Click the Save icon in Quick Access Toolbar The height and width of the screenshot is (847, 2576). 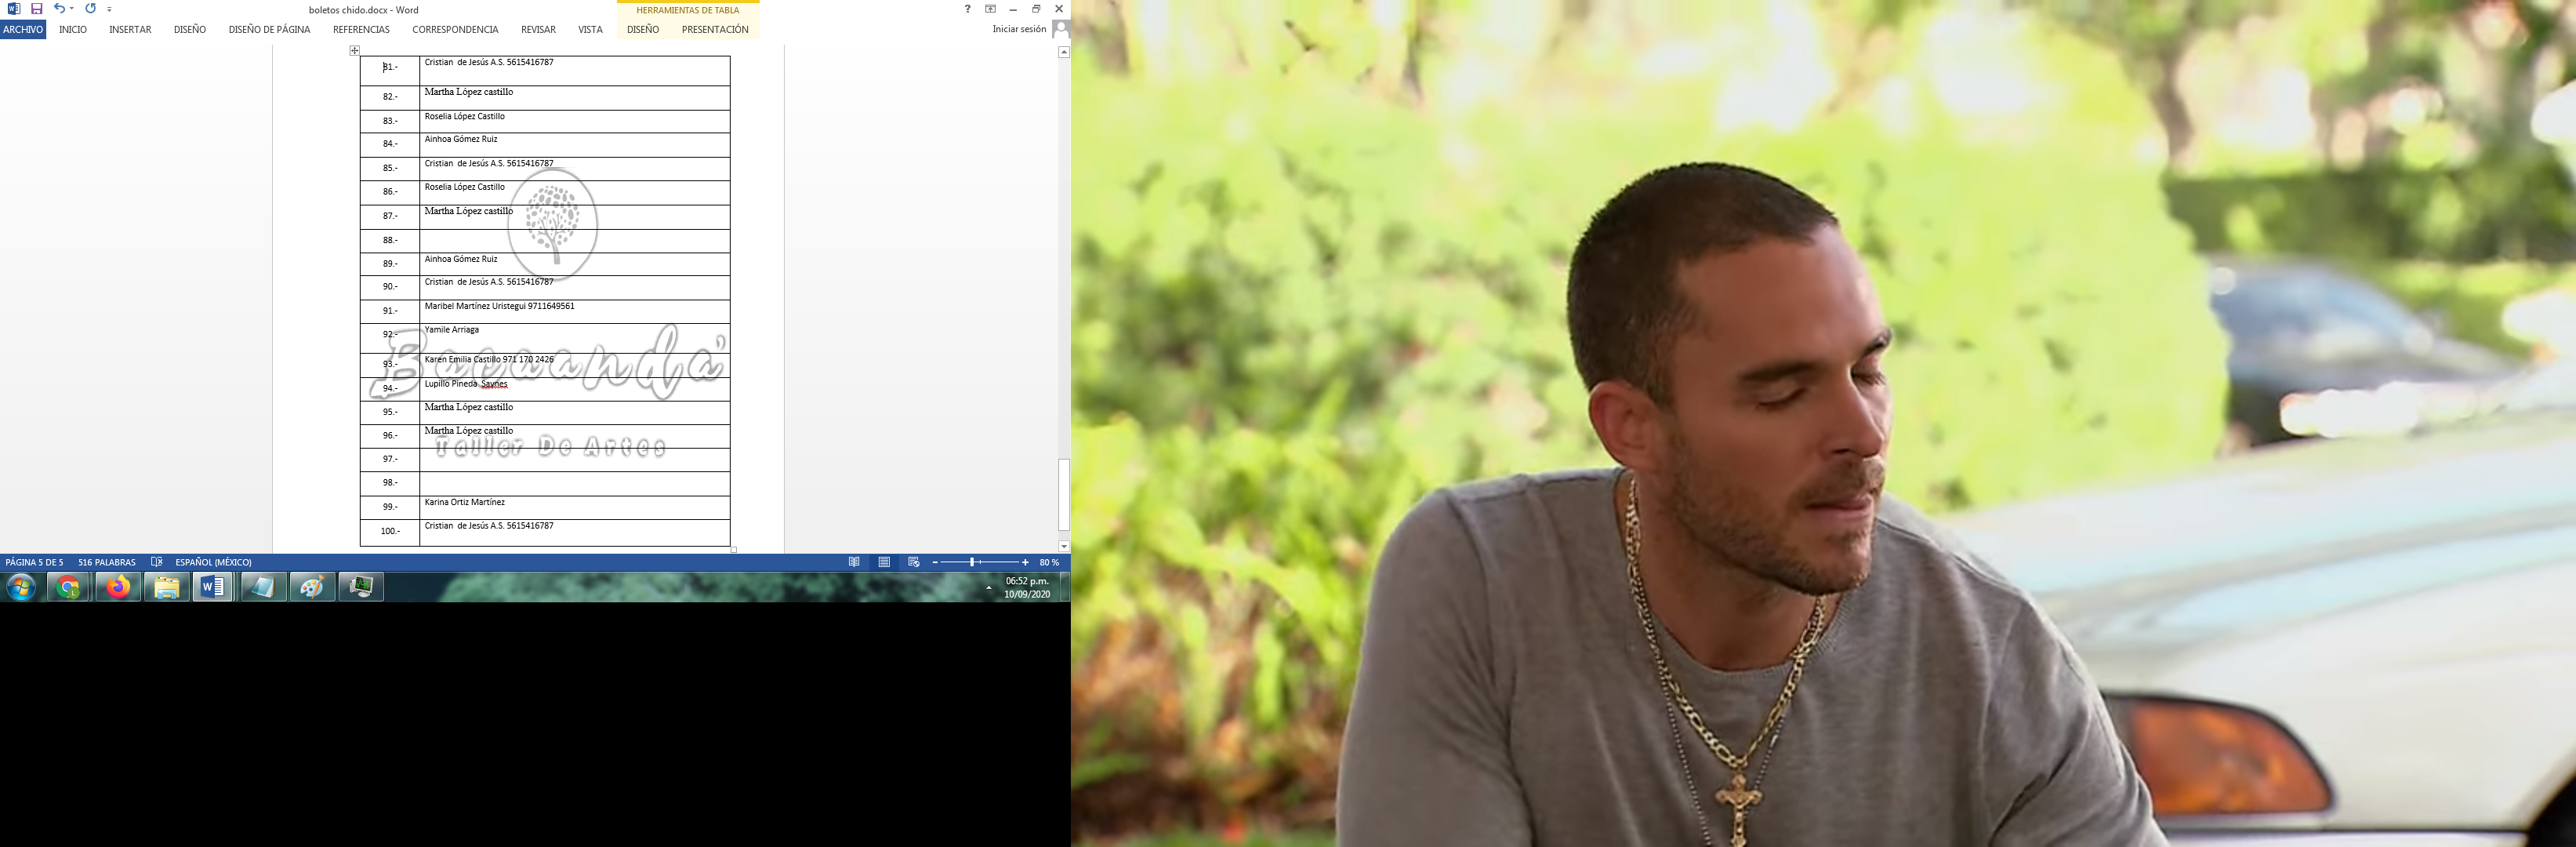click(36, 9)
